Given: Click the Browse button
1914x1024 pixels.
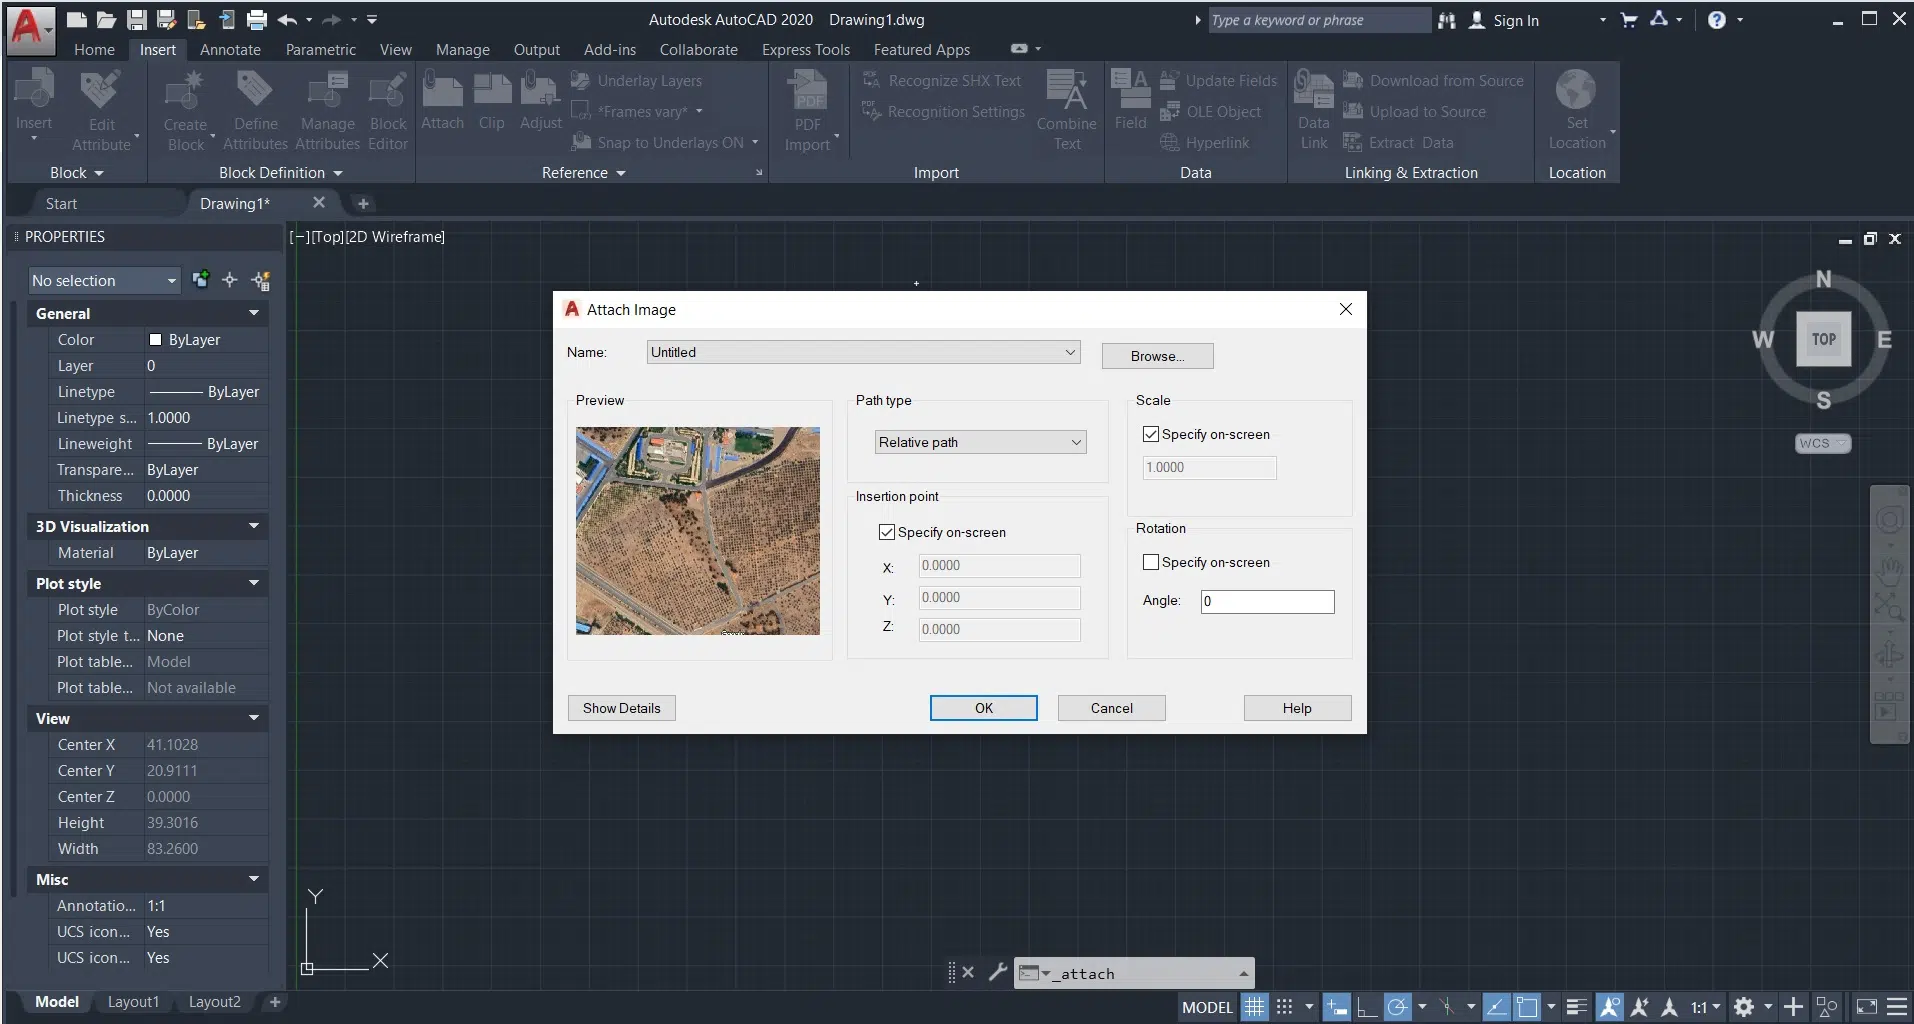Looking at the screenshot, I should pos(1157,356).
